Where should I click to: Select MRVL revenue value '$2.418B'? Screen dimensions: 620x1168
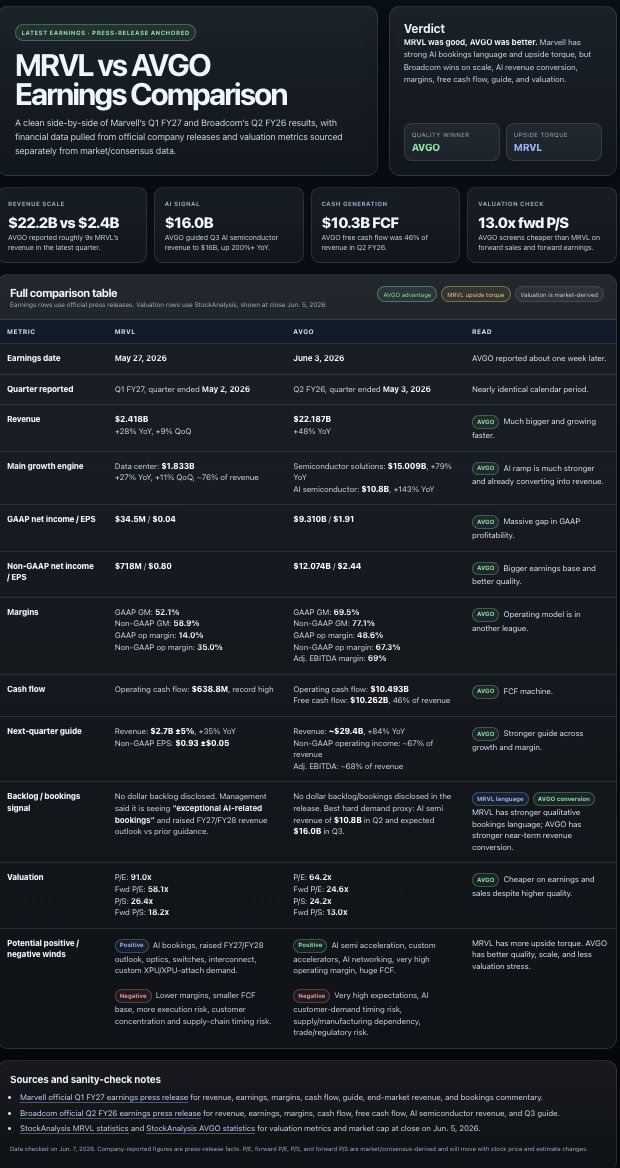coord(132,419)
